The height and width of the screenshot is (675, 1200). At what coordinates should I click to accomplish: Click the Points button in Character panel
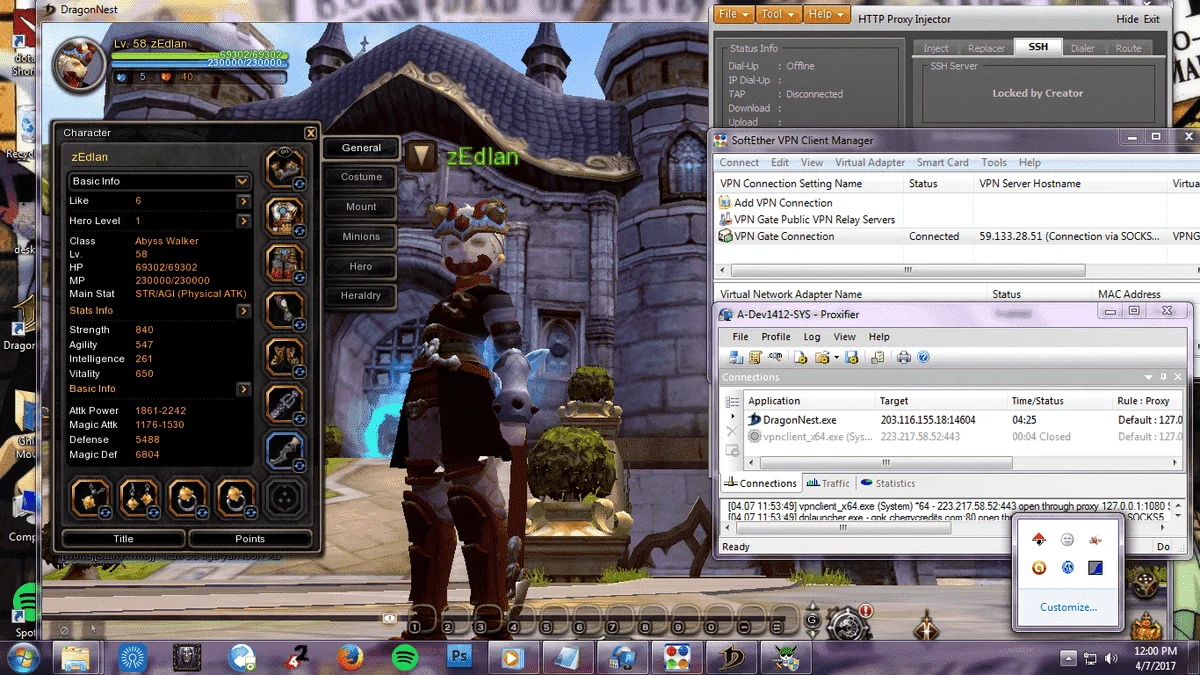click(250, 539)
